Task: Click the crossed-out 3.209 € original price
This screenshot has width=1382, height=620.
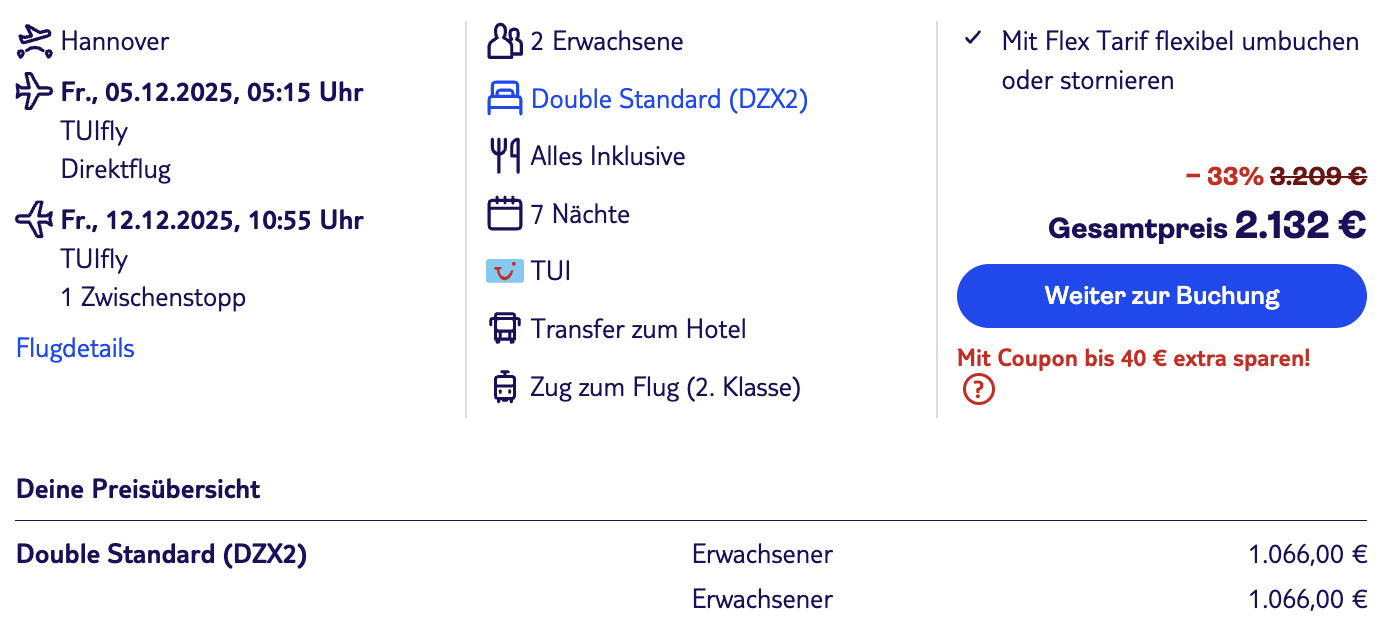Action: coord(1318,176)
